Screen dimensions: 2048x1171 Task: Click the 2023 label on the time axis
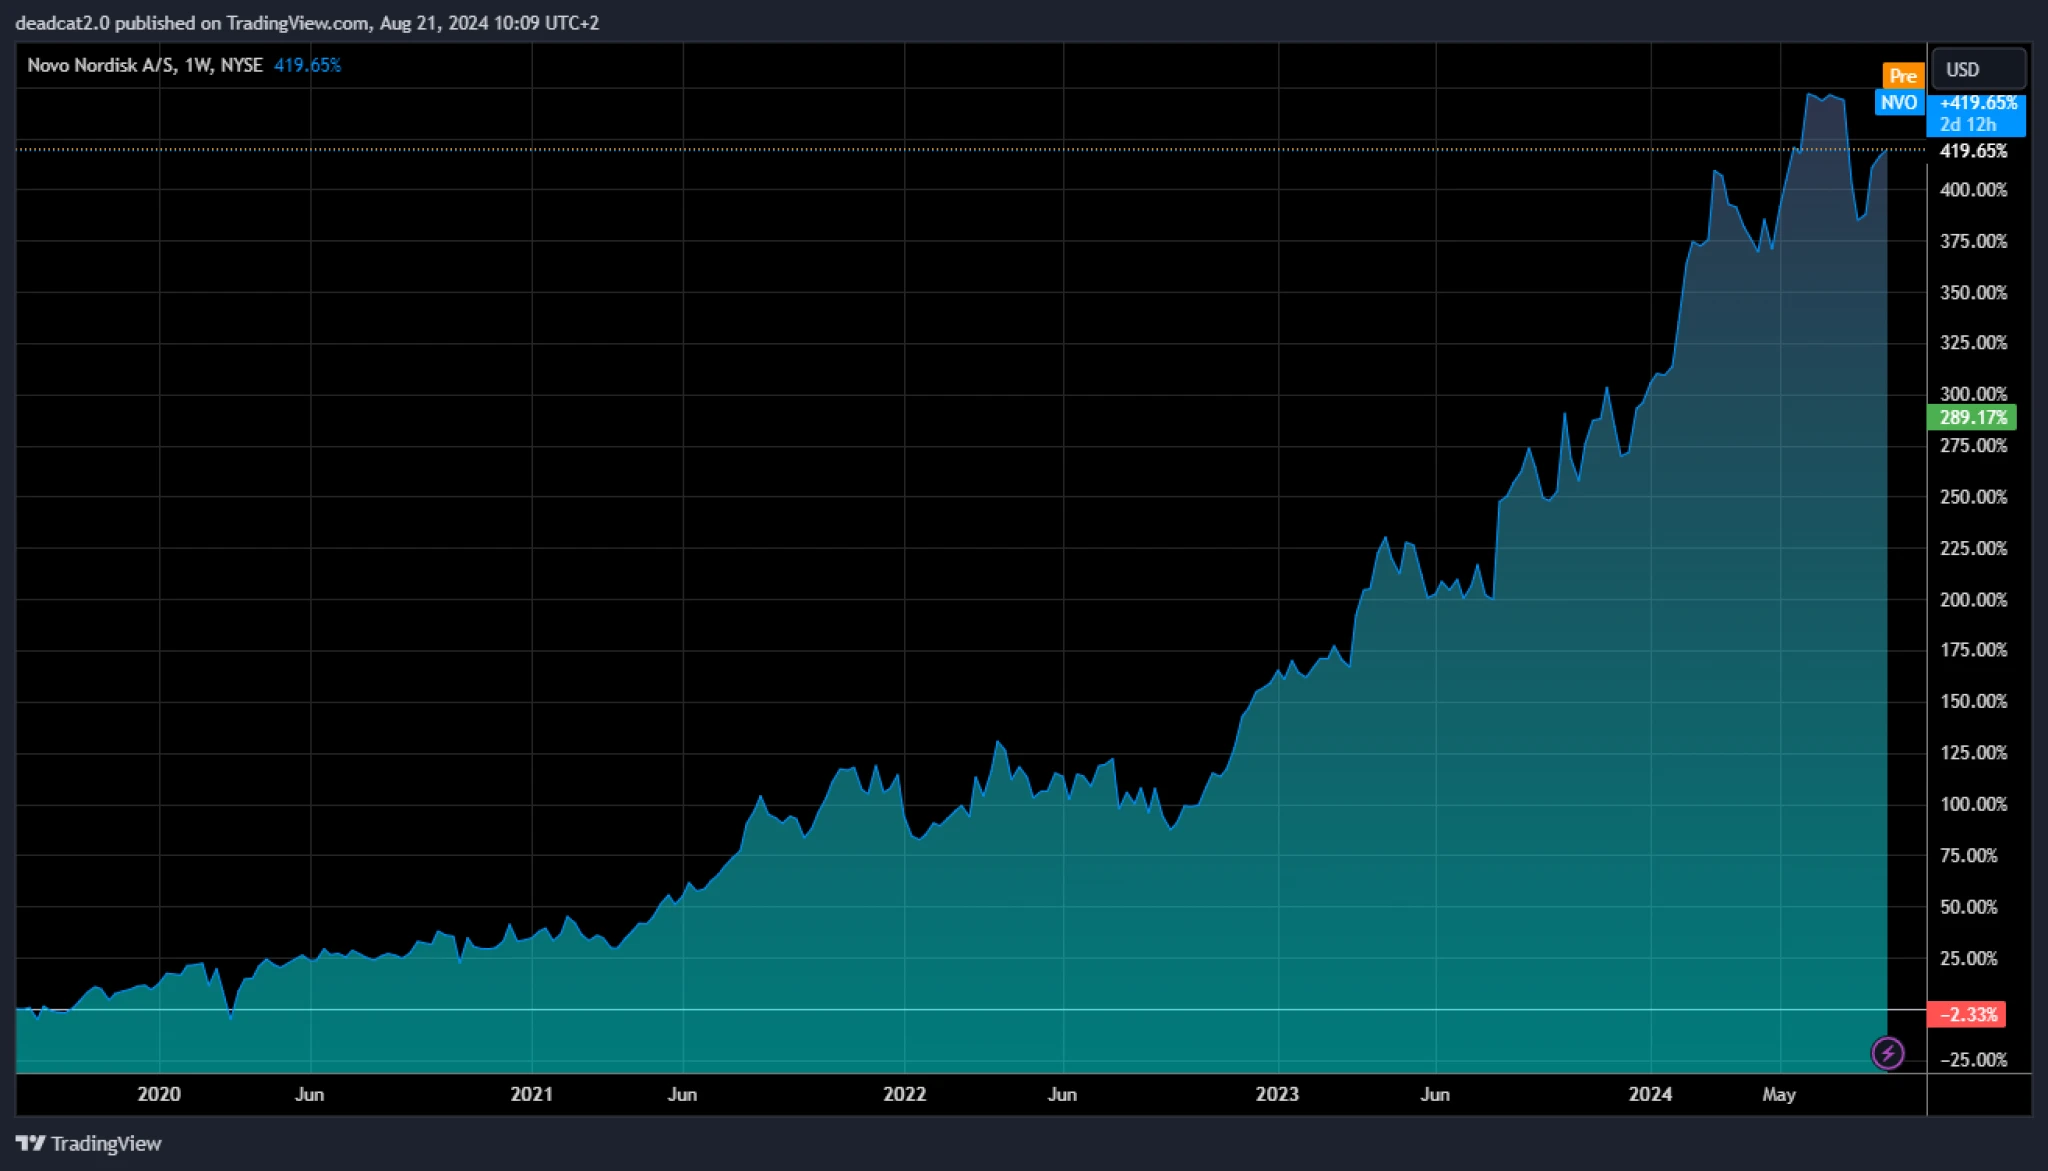click(1277, 1094)
